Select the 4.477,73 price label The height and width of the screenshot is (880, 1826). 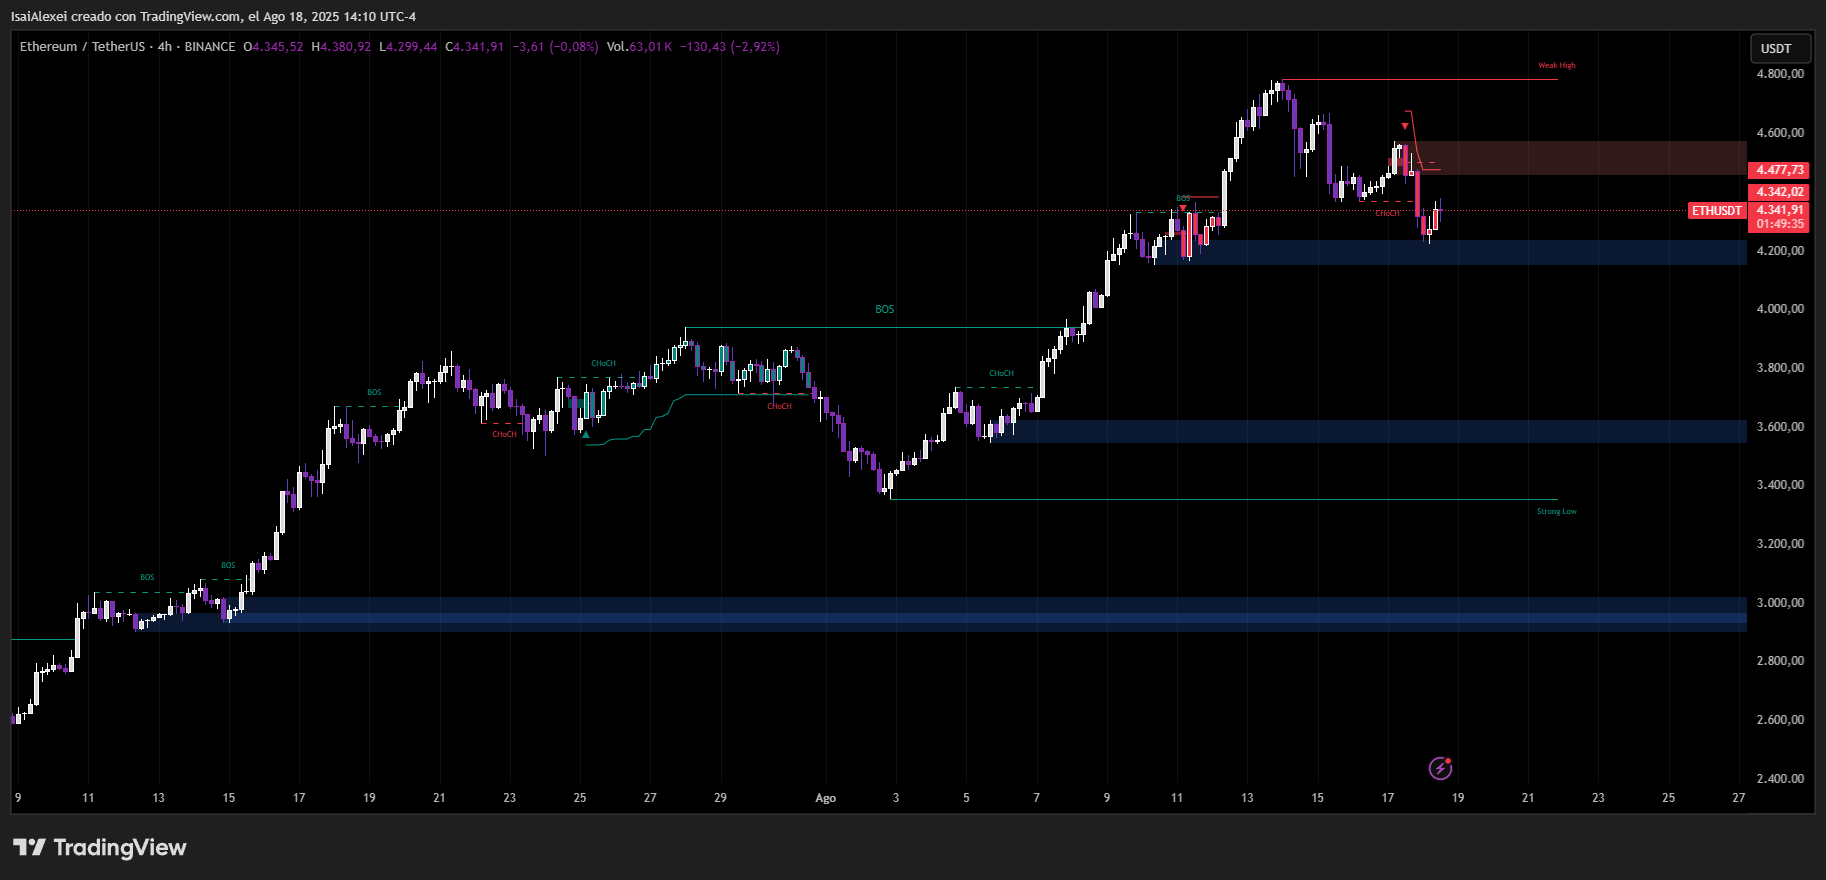coord(1780,170)
